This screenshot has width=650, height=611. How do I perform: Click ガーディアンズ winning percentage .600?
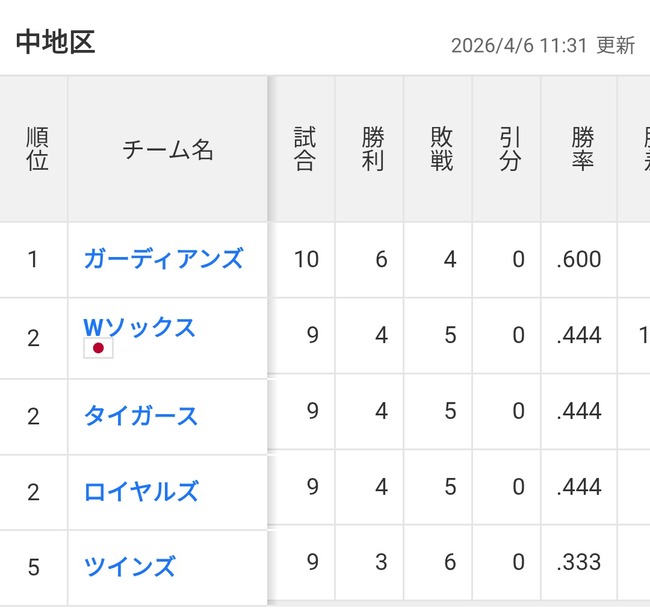(x=578, y=260)
